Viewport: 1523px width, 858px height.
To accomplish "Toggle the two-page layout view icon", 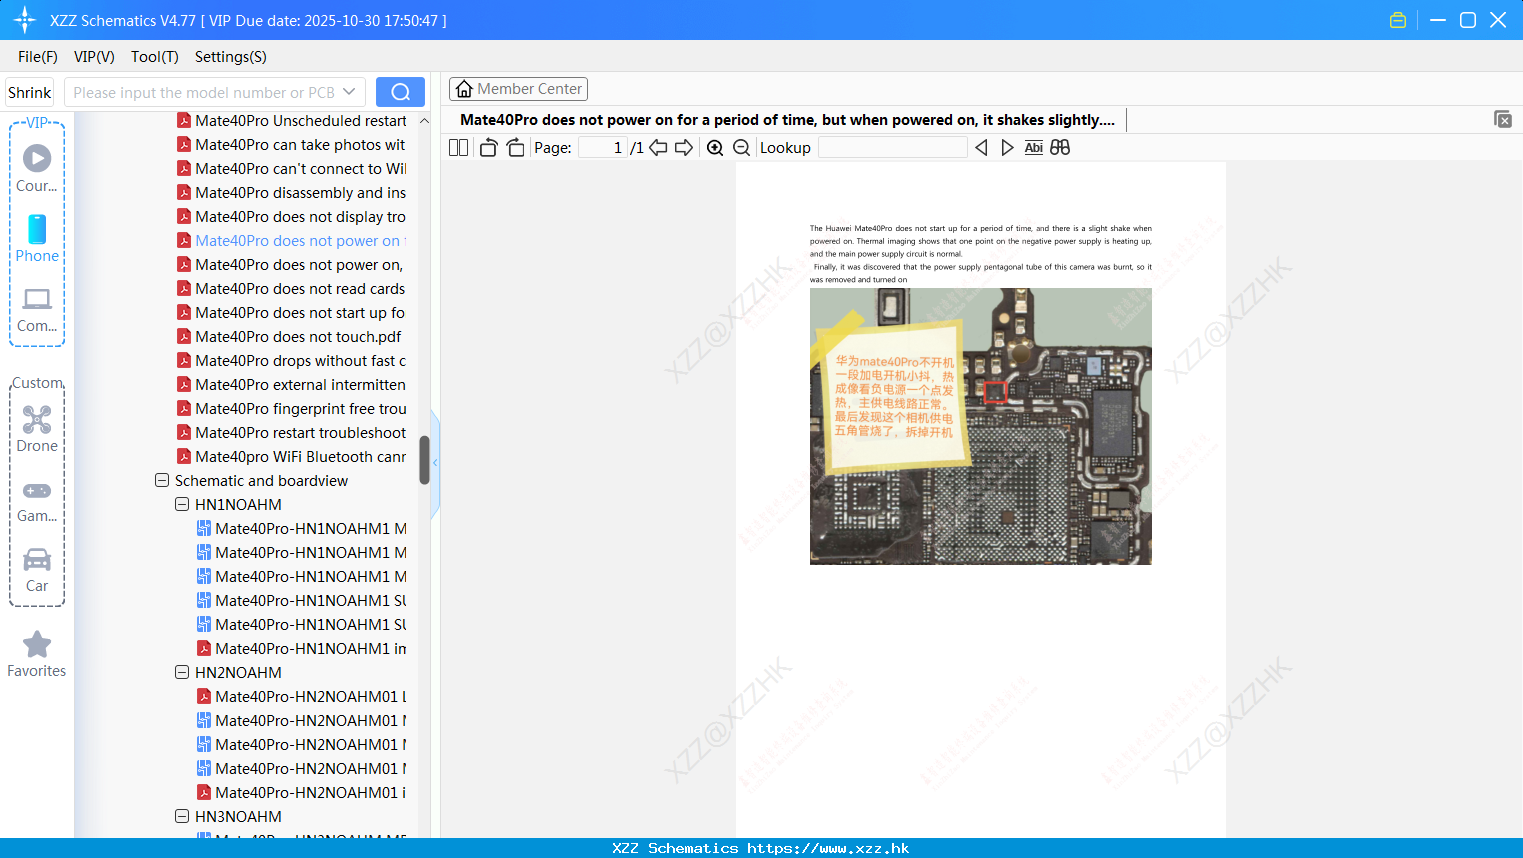I will pos(458,147).
